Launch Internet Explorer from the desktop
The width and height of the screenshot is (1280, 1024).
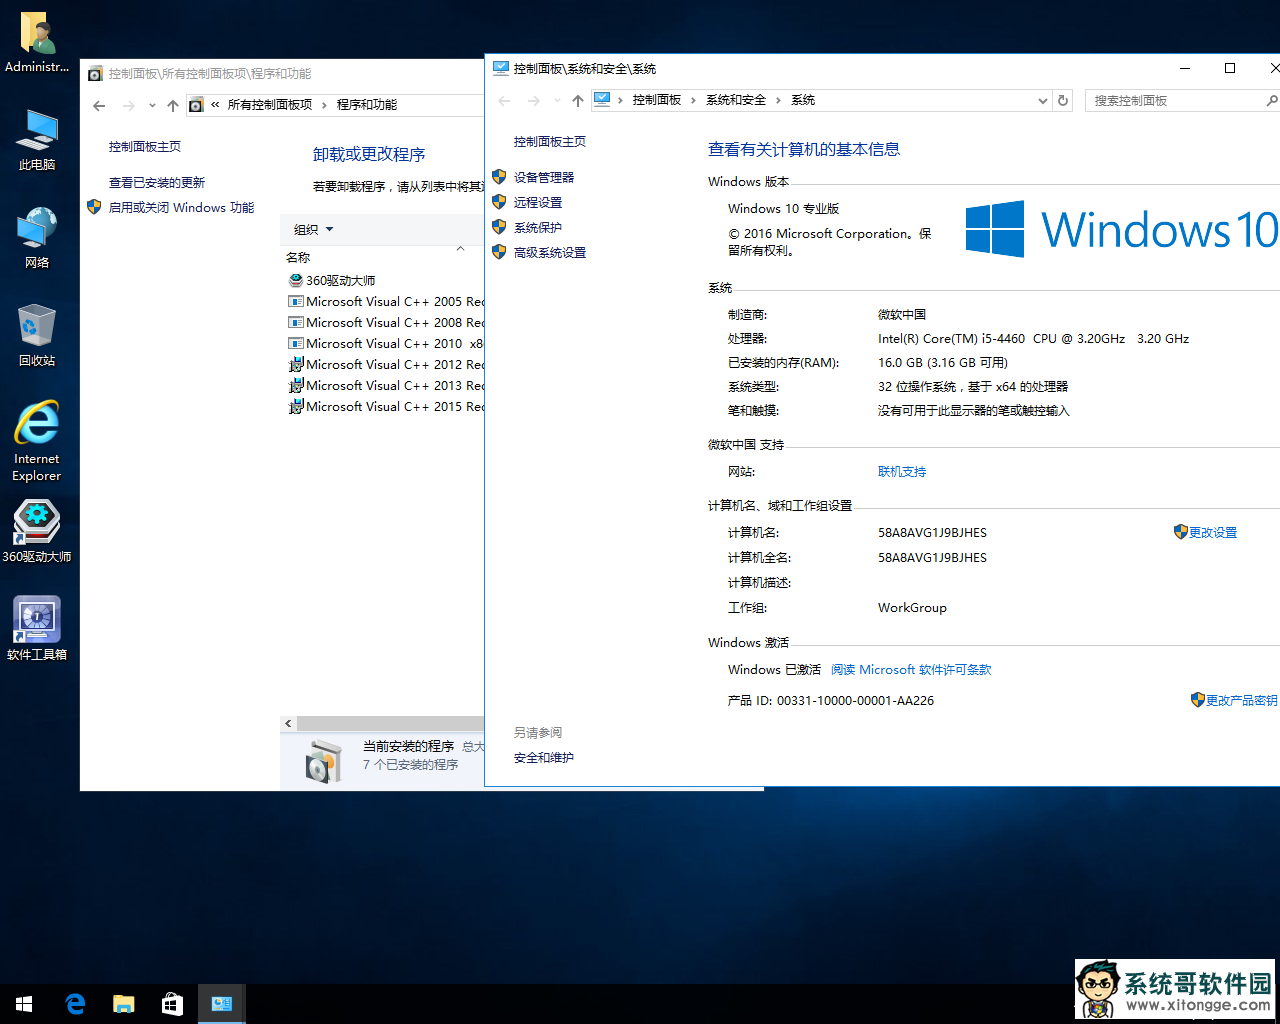coord(37,441)
